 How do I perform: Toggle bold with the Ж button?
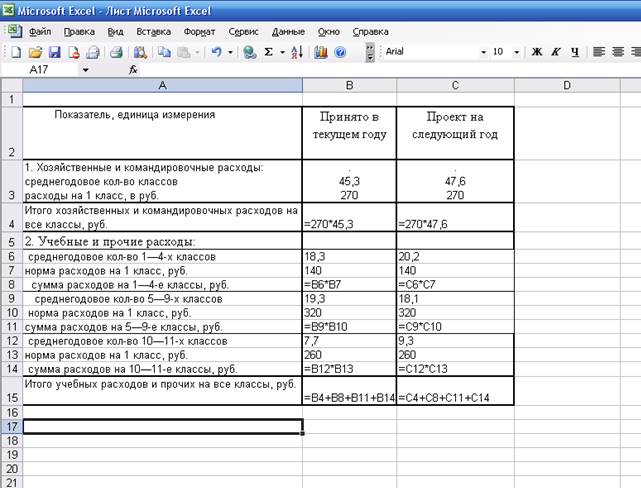point(537,52)
